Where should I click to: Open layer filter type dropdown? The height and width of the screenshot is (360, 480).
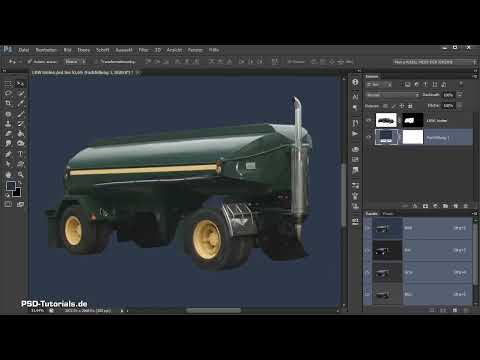coord(379,85)
